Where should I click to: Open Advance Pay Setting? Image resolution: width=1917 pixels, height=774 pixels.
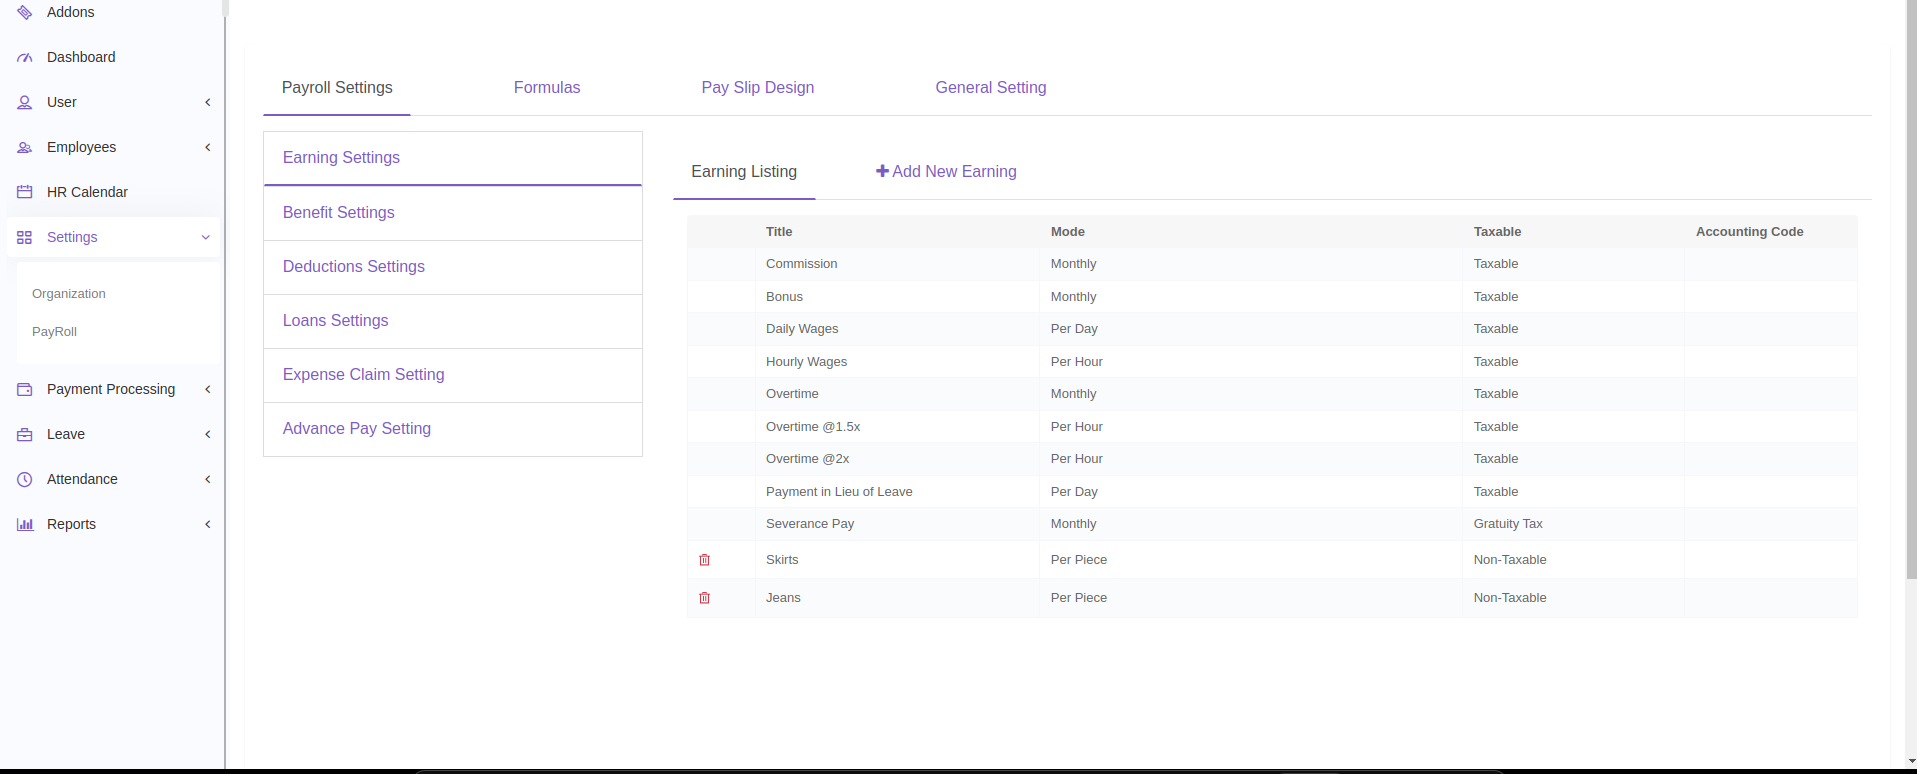point(356,429)
